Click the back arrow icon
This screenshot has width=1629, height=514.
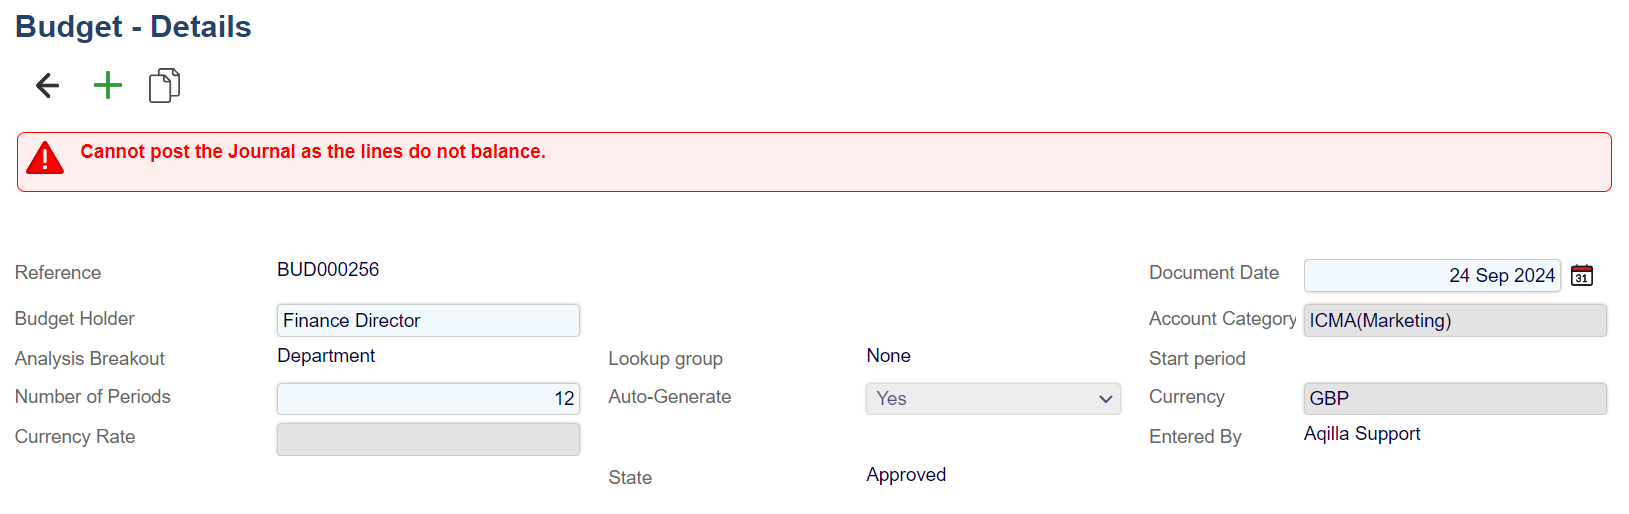pos(47,86)
